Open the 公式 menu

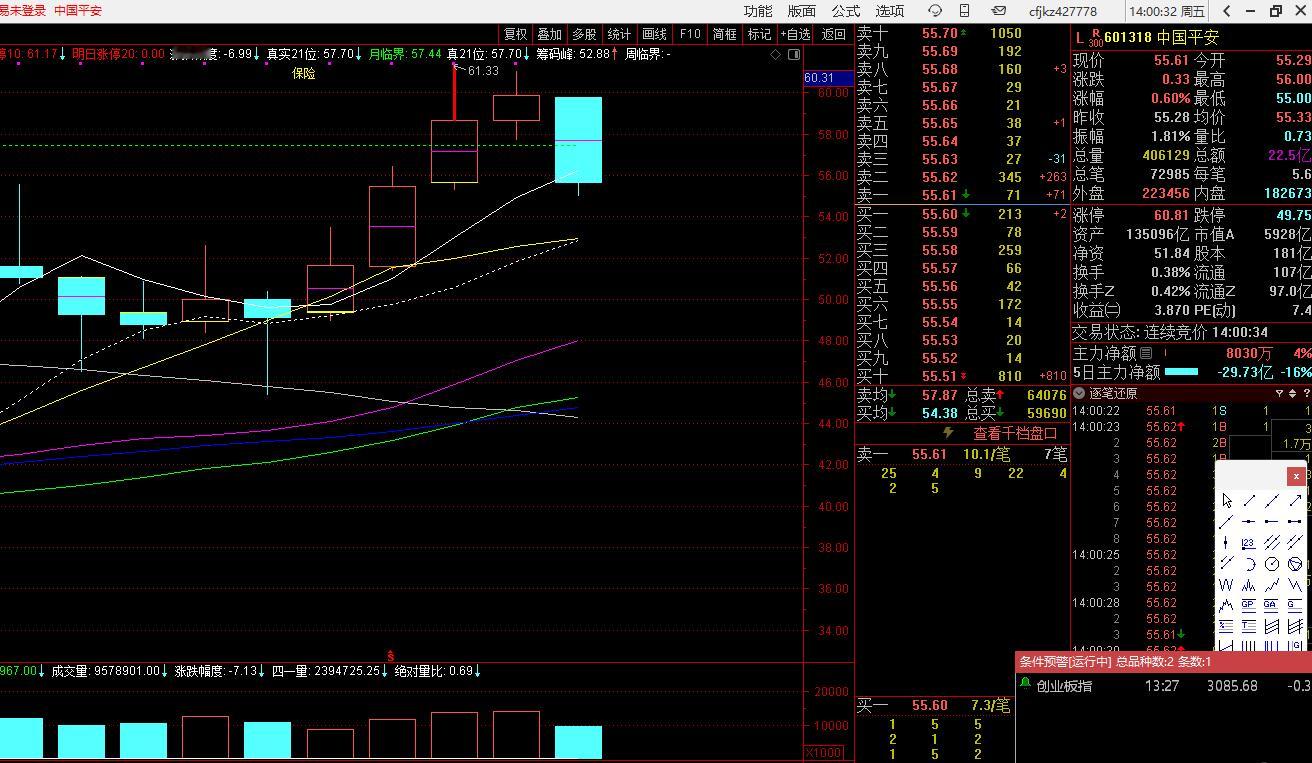click(x=846, y=11)
